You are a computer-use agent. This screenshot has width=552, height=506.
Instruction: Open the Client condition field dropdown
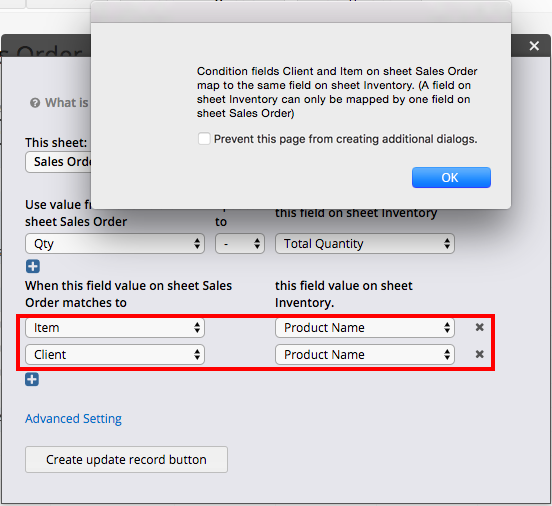click(115, 354)
